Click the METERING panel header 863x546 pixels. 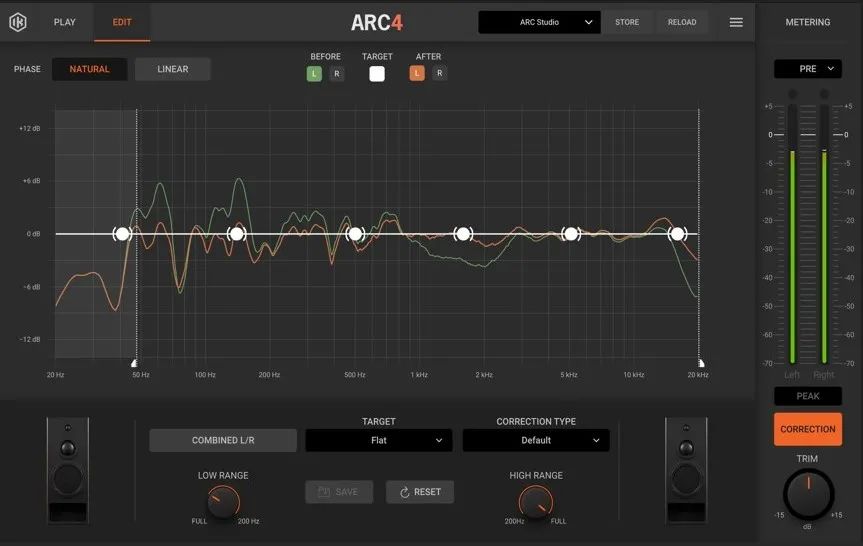807,22
